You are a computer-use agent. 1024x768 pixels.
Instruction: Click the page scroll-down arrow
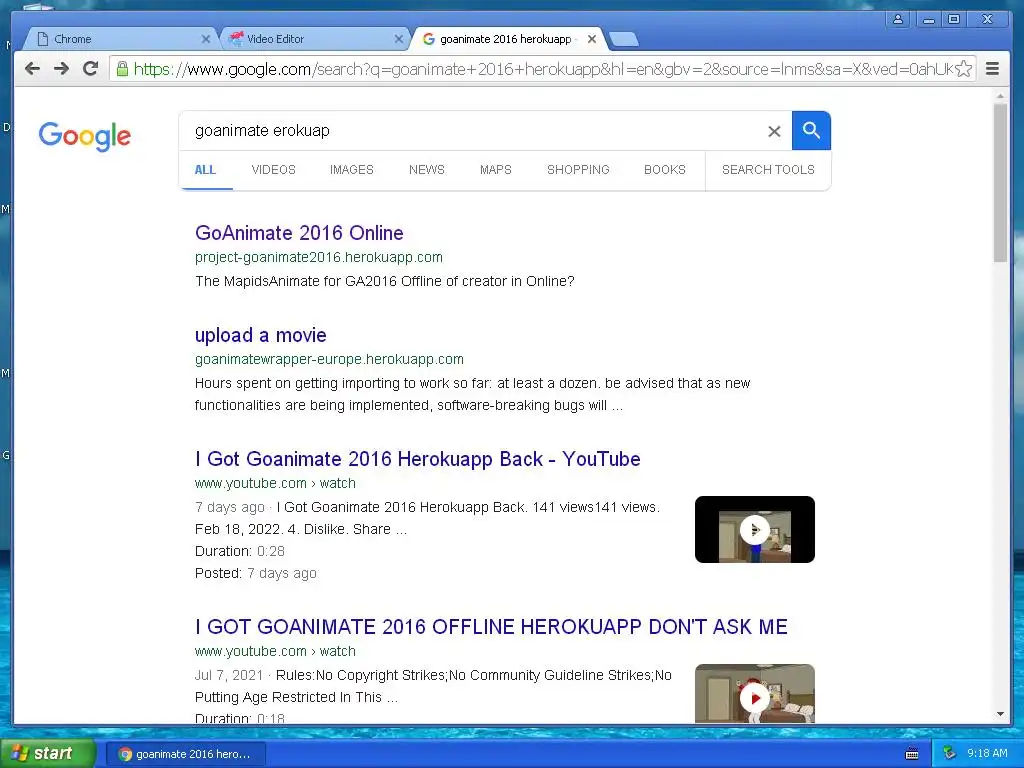(x=1000, y=714)
